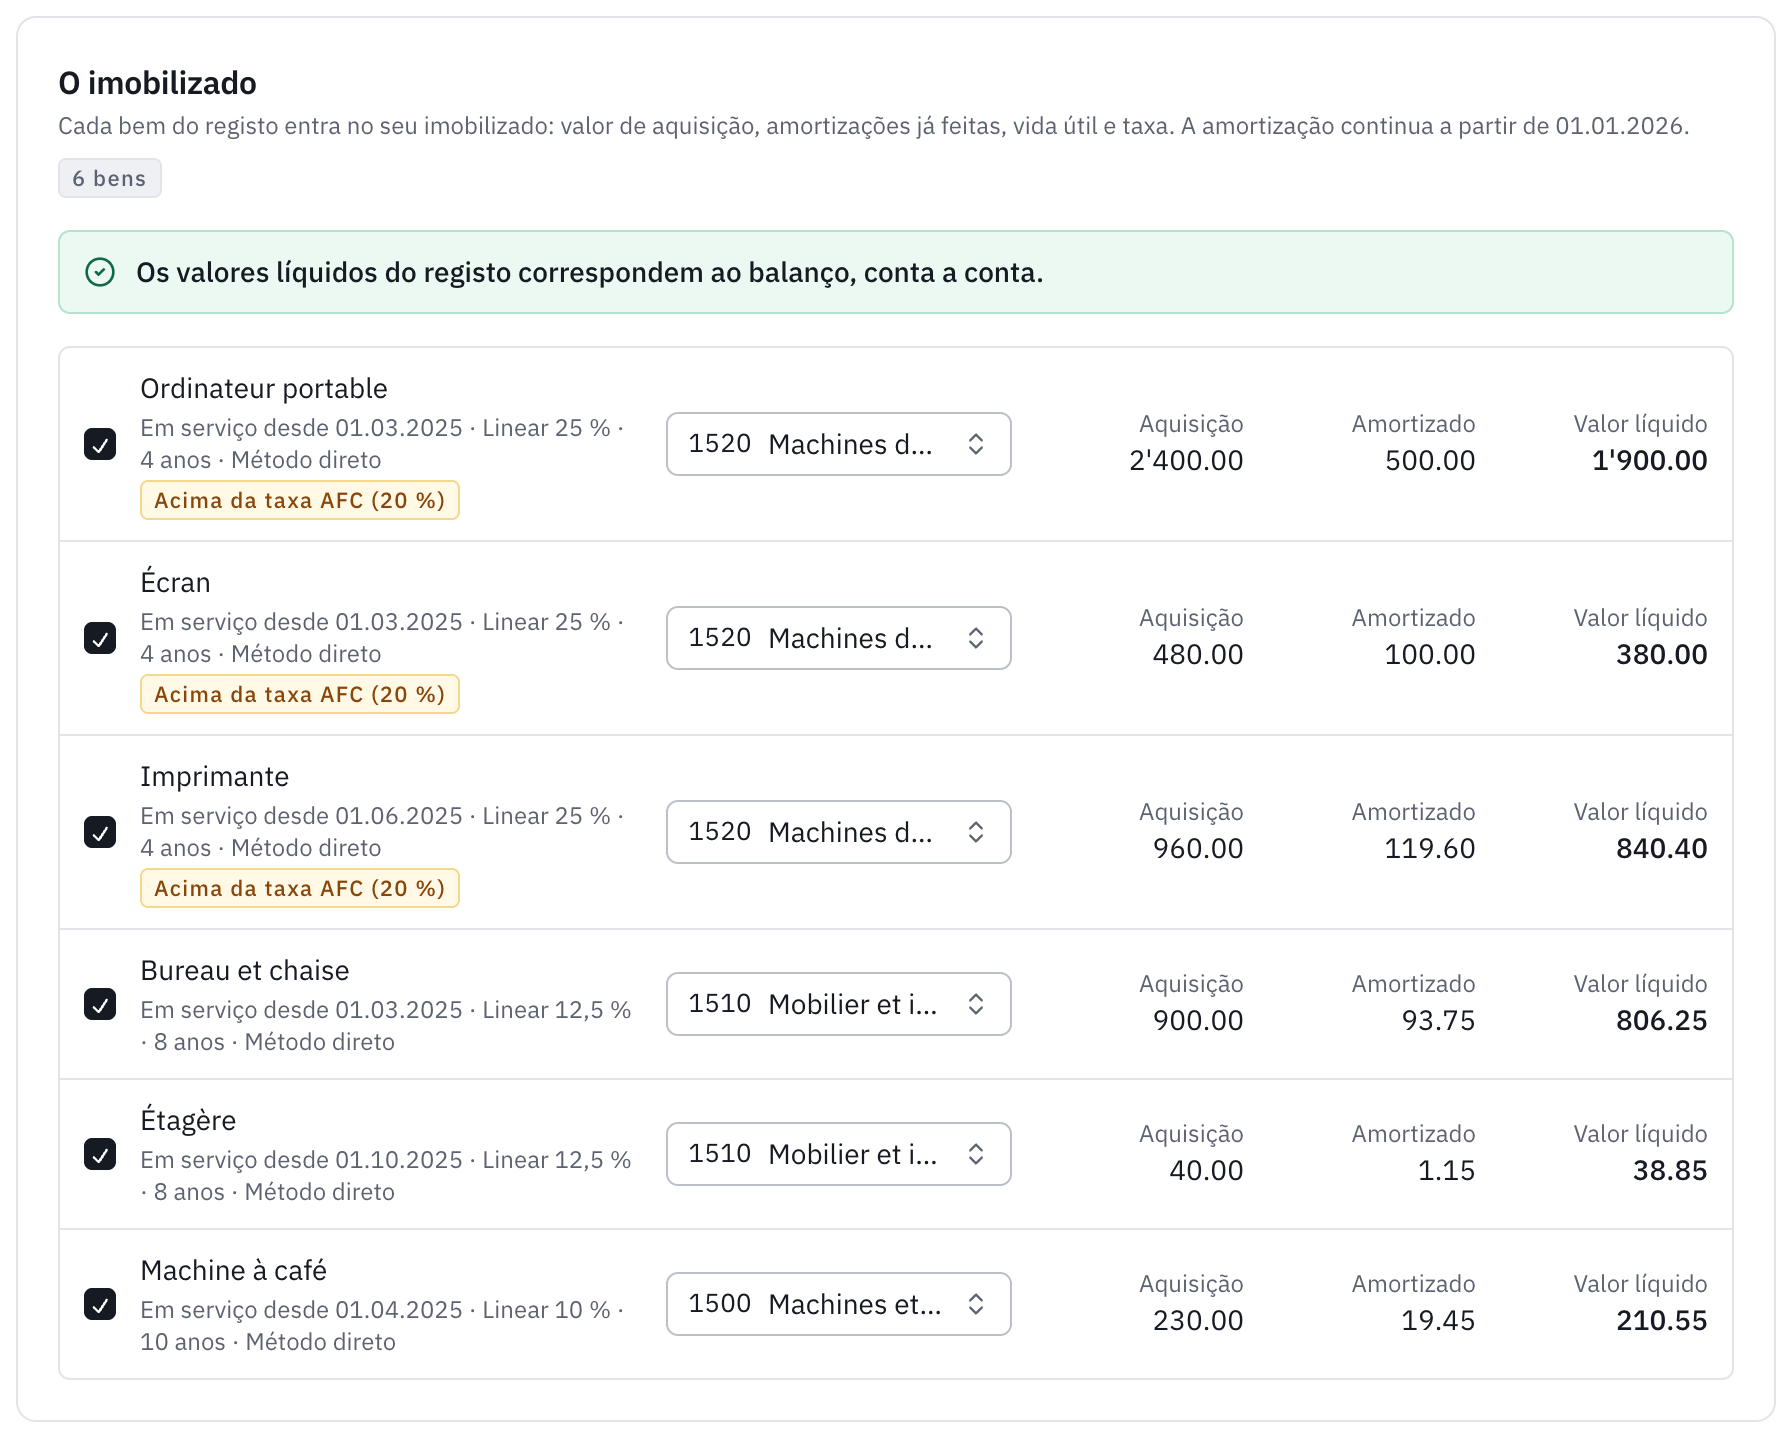Click AFC rate warning badge under Écran
The width and height of the screenshot is (1792, 1438).
(300, 694)
